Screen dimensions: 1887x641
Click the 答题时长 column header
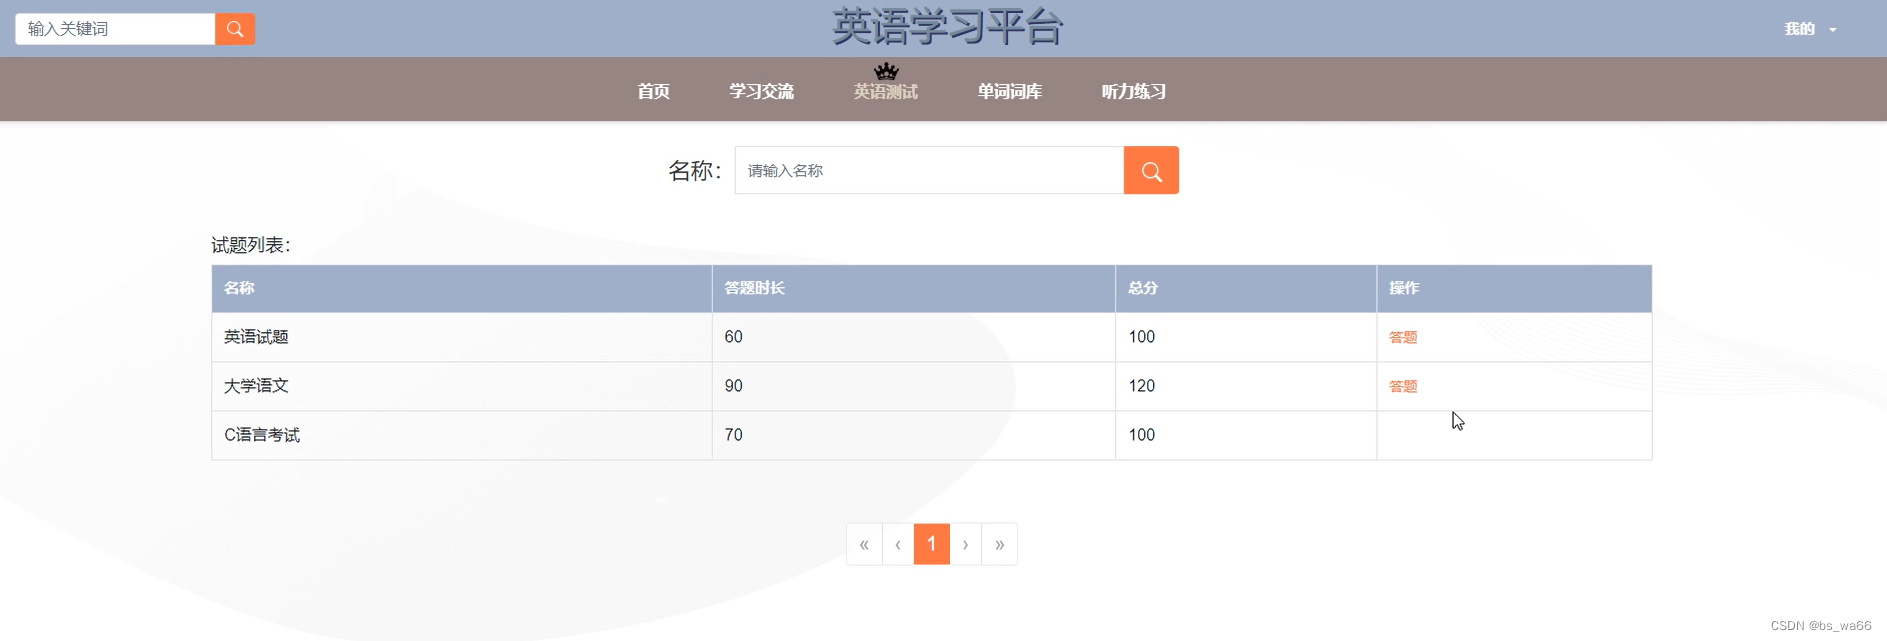coord(914,288)
